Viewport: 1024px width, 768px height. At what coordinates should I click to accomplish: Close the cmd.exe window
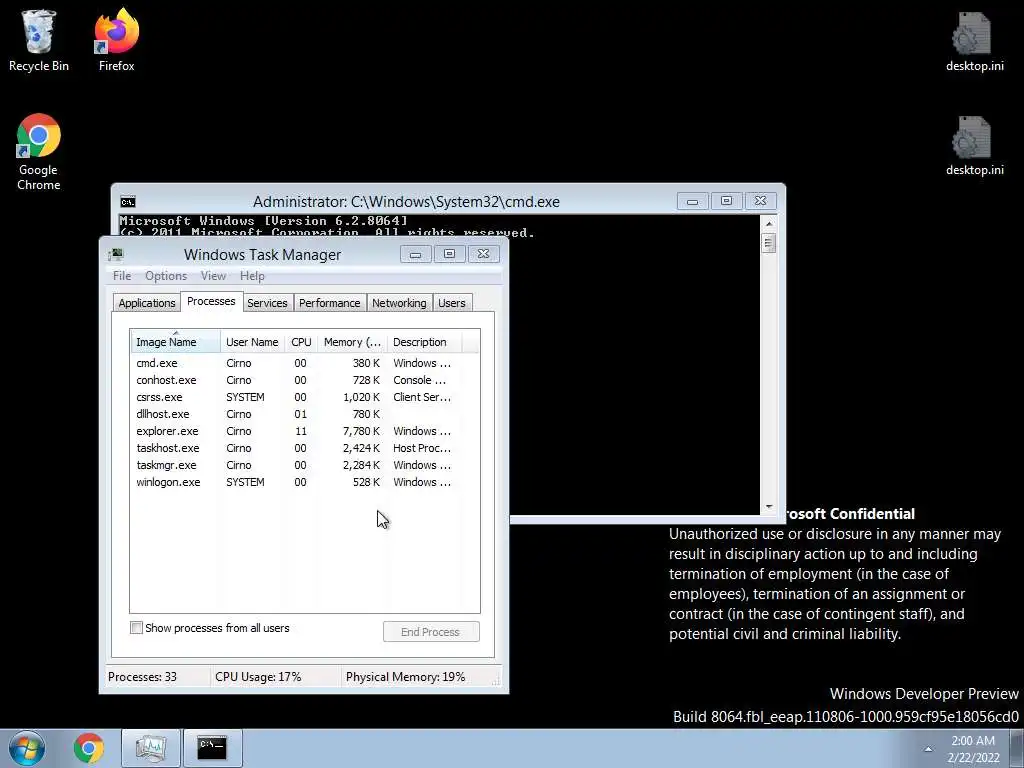(x=760, y=201)
